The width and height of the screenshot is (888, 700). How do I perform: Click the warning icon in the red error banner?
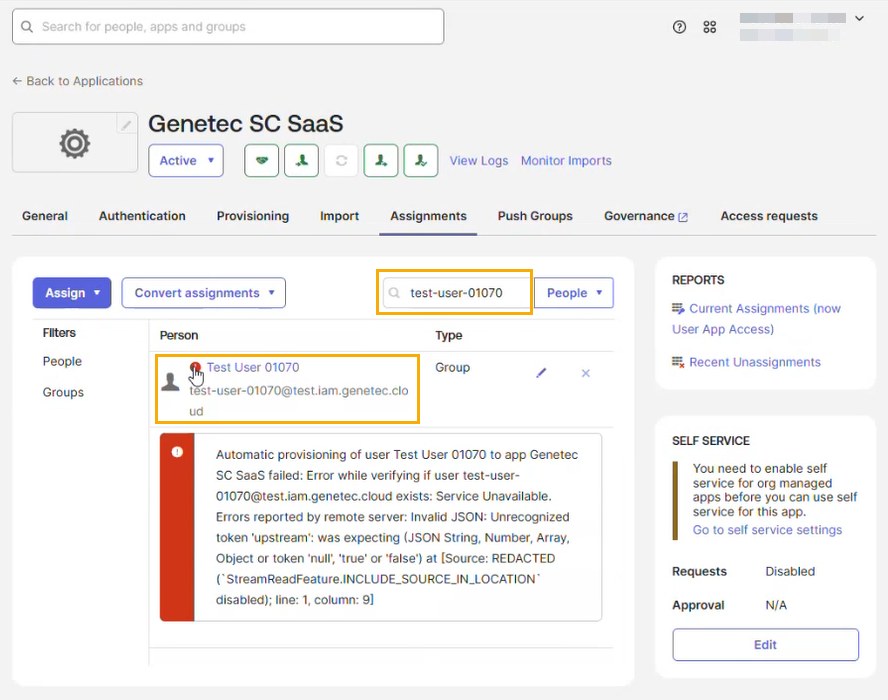point(177,452)
